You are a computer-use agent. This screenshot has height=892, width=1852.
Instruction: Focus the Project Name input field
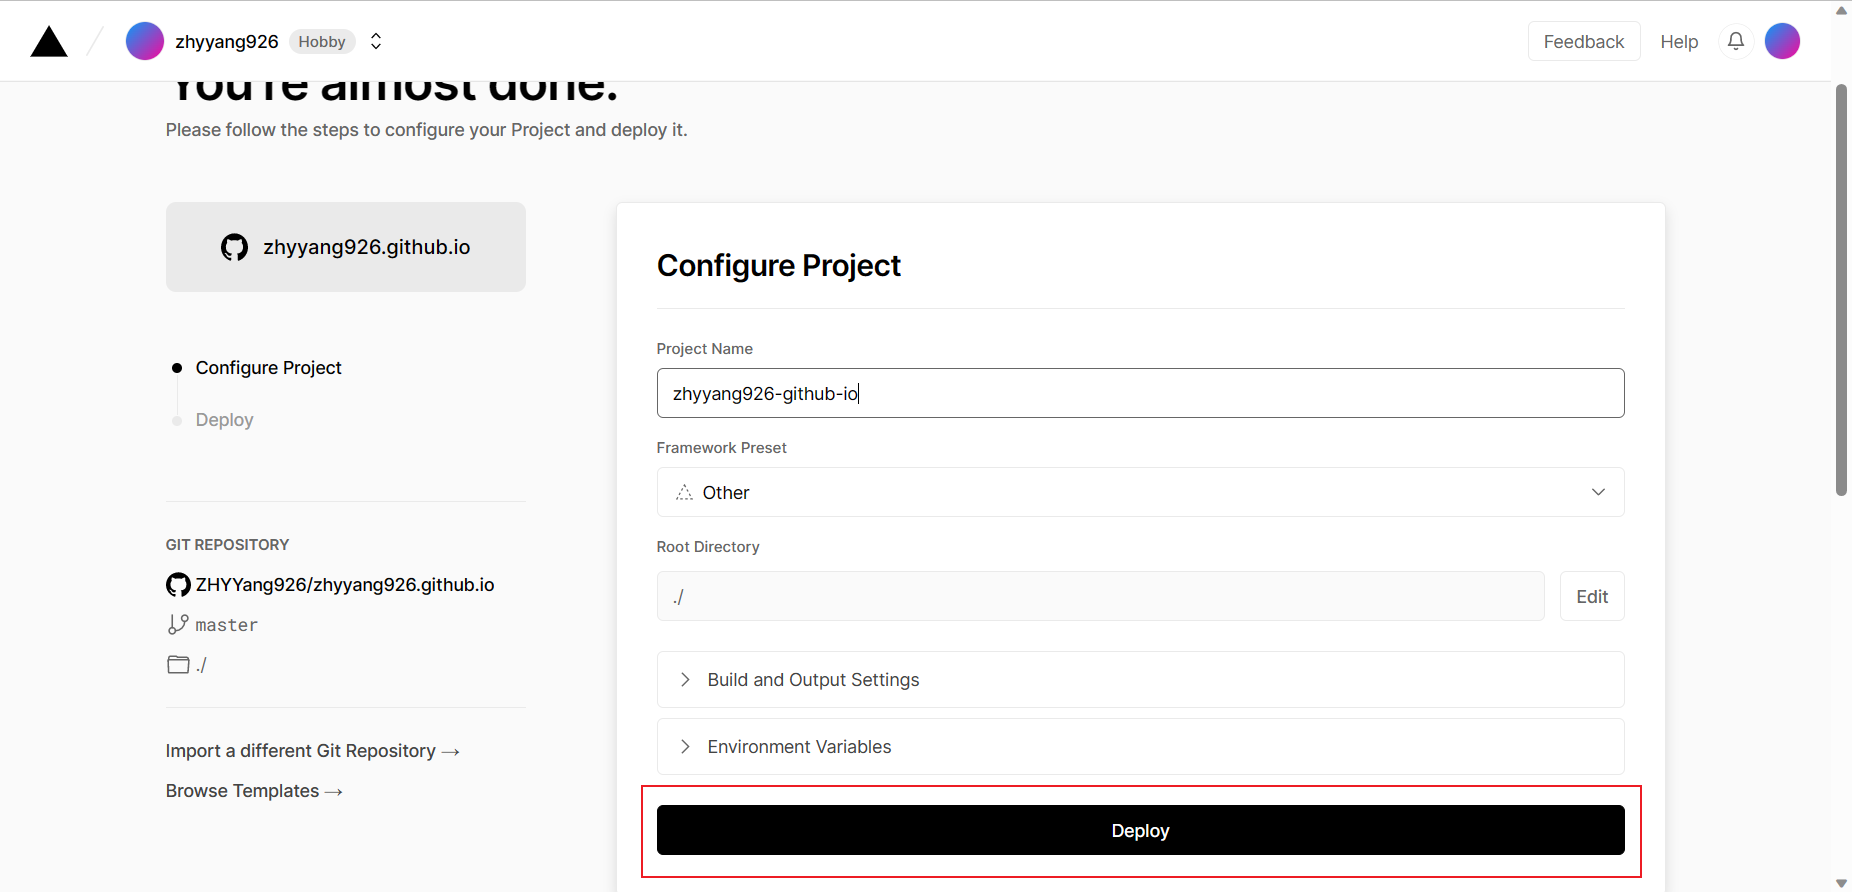[1140, 393]
